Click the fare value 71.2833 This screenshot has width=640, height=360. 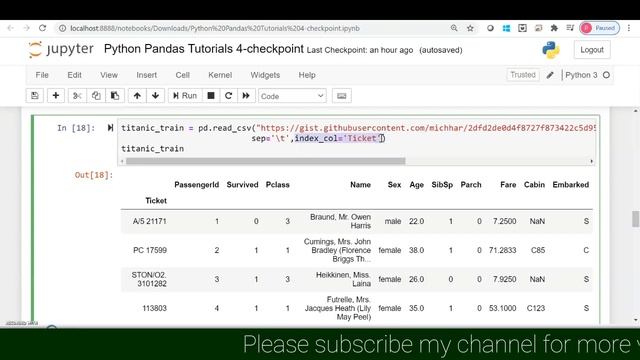[502, 250]
